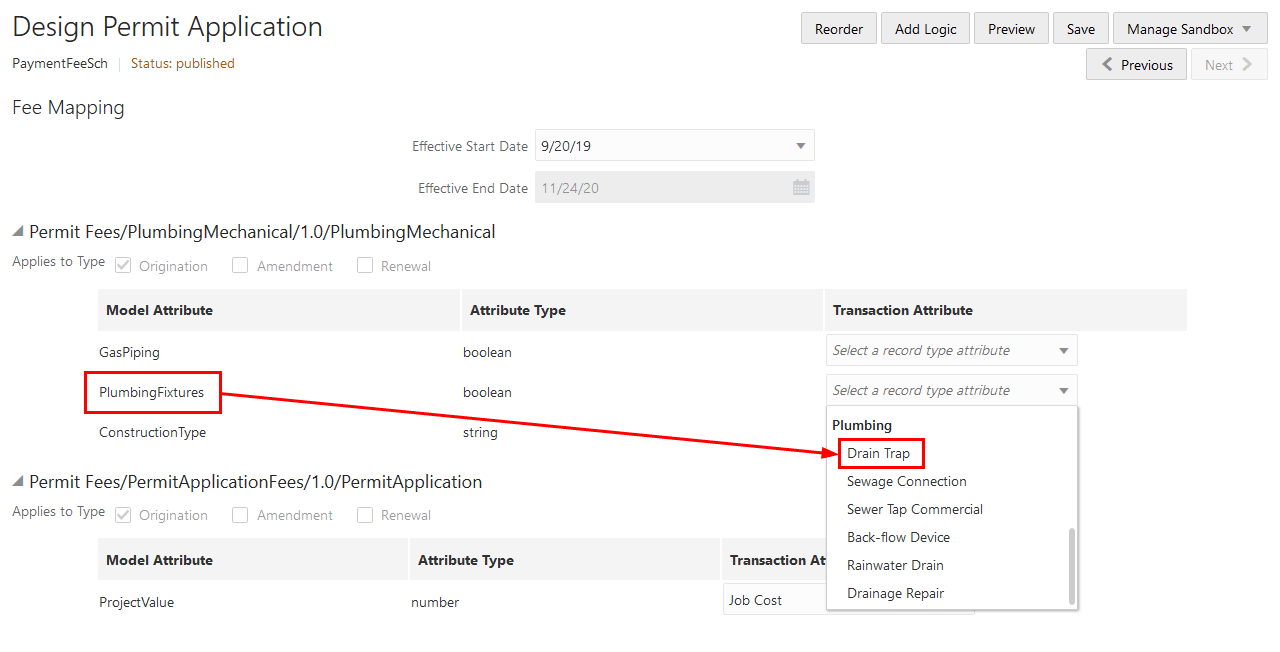
Task: Check the Amendment checkbox for PlumbingMechanical
Action: pyautogui.click(x=240, y=265)
